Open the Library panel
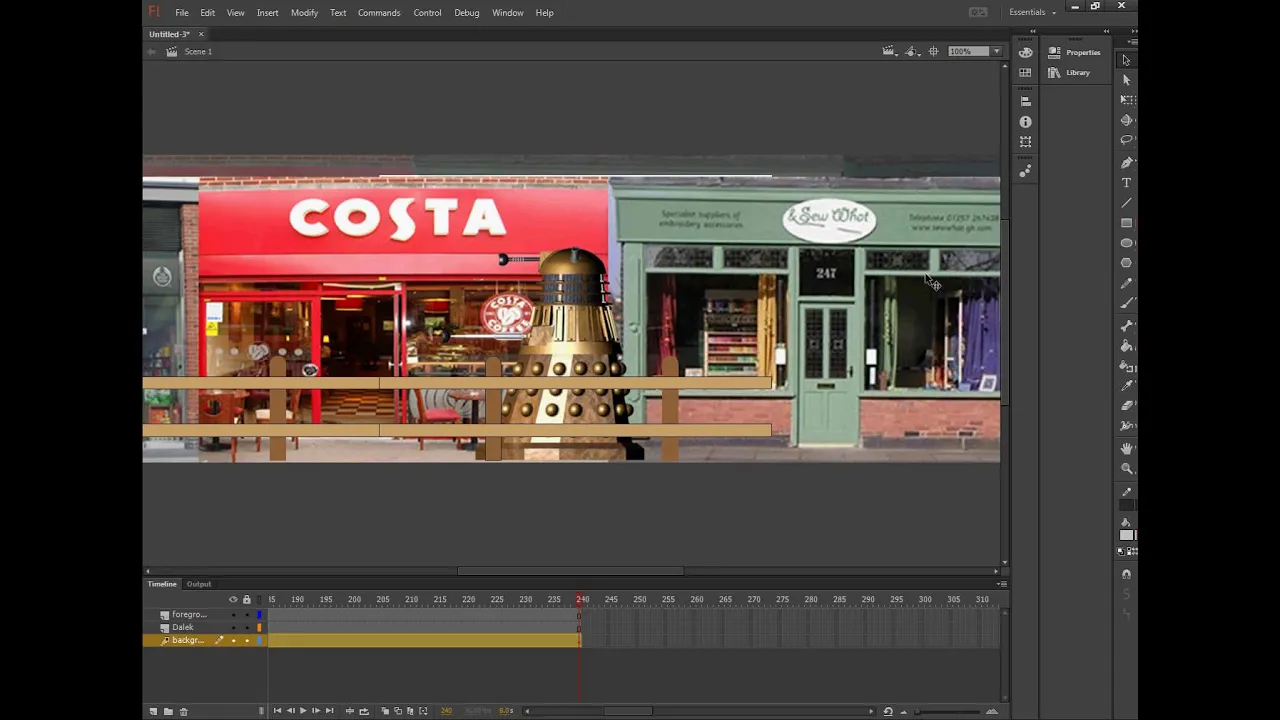 1070,72
